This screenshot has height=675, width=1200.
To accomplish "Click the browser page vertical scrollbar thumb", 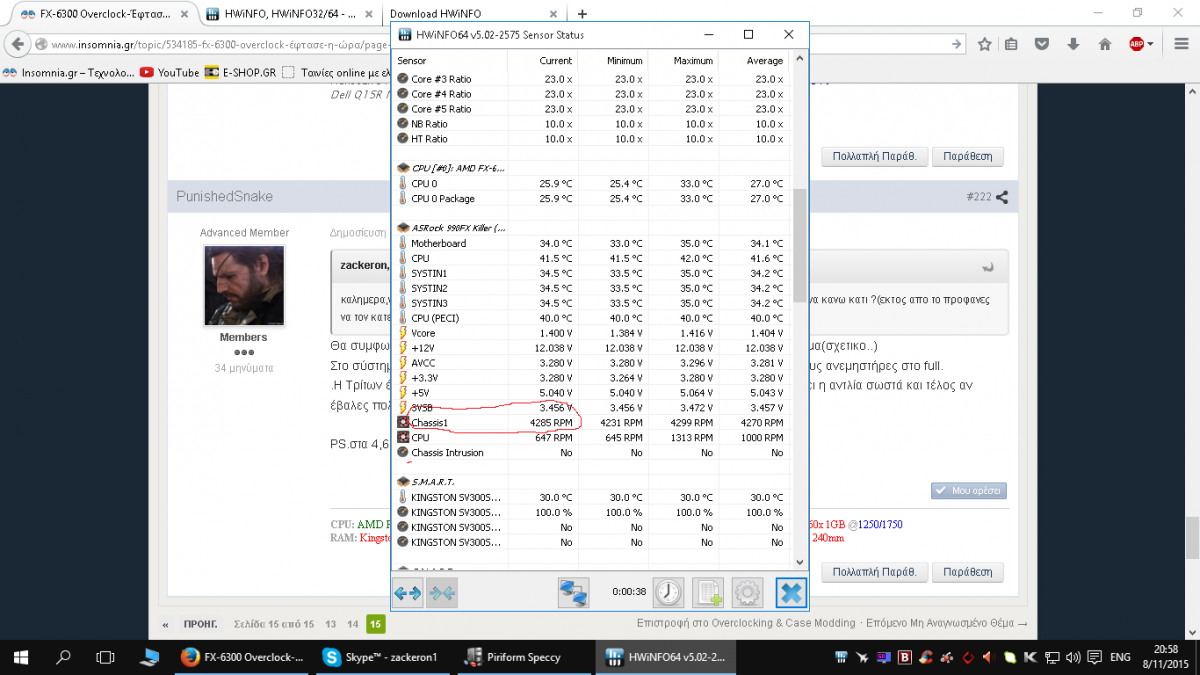I will tap(1192, 536).
